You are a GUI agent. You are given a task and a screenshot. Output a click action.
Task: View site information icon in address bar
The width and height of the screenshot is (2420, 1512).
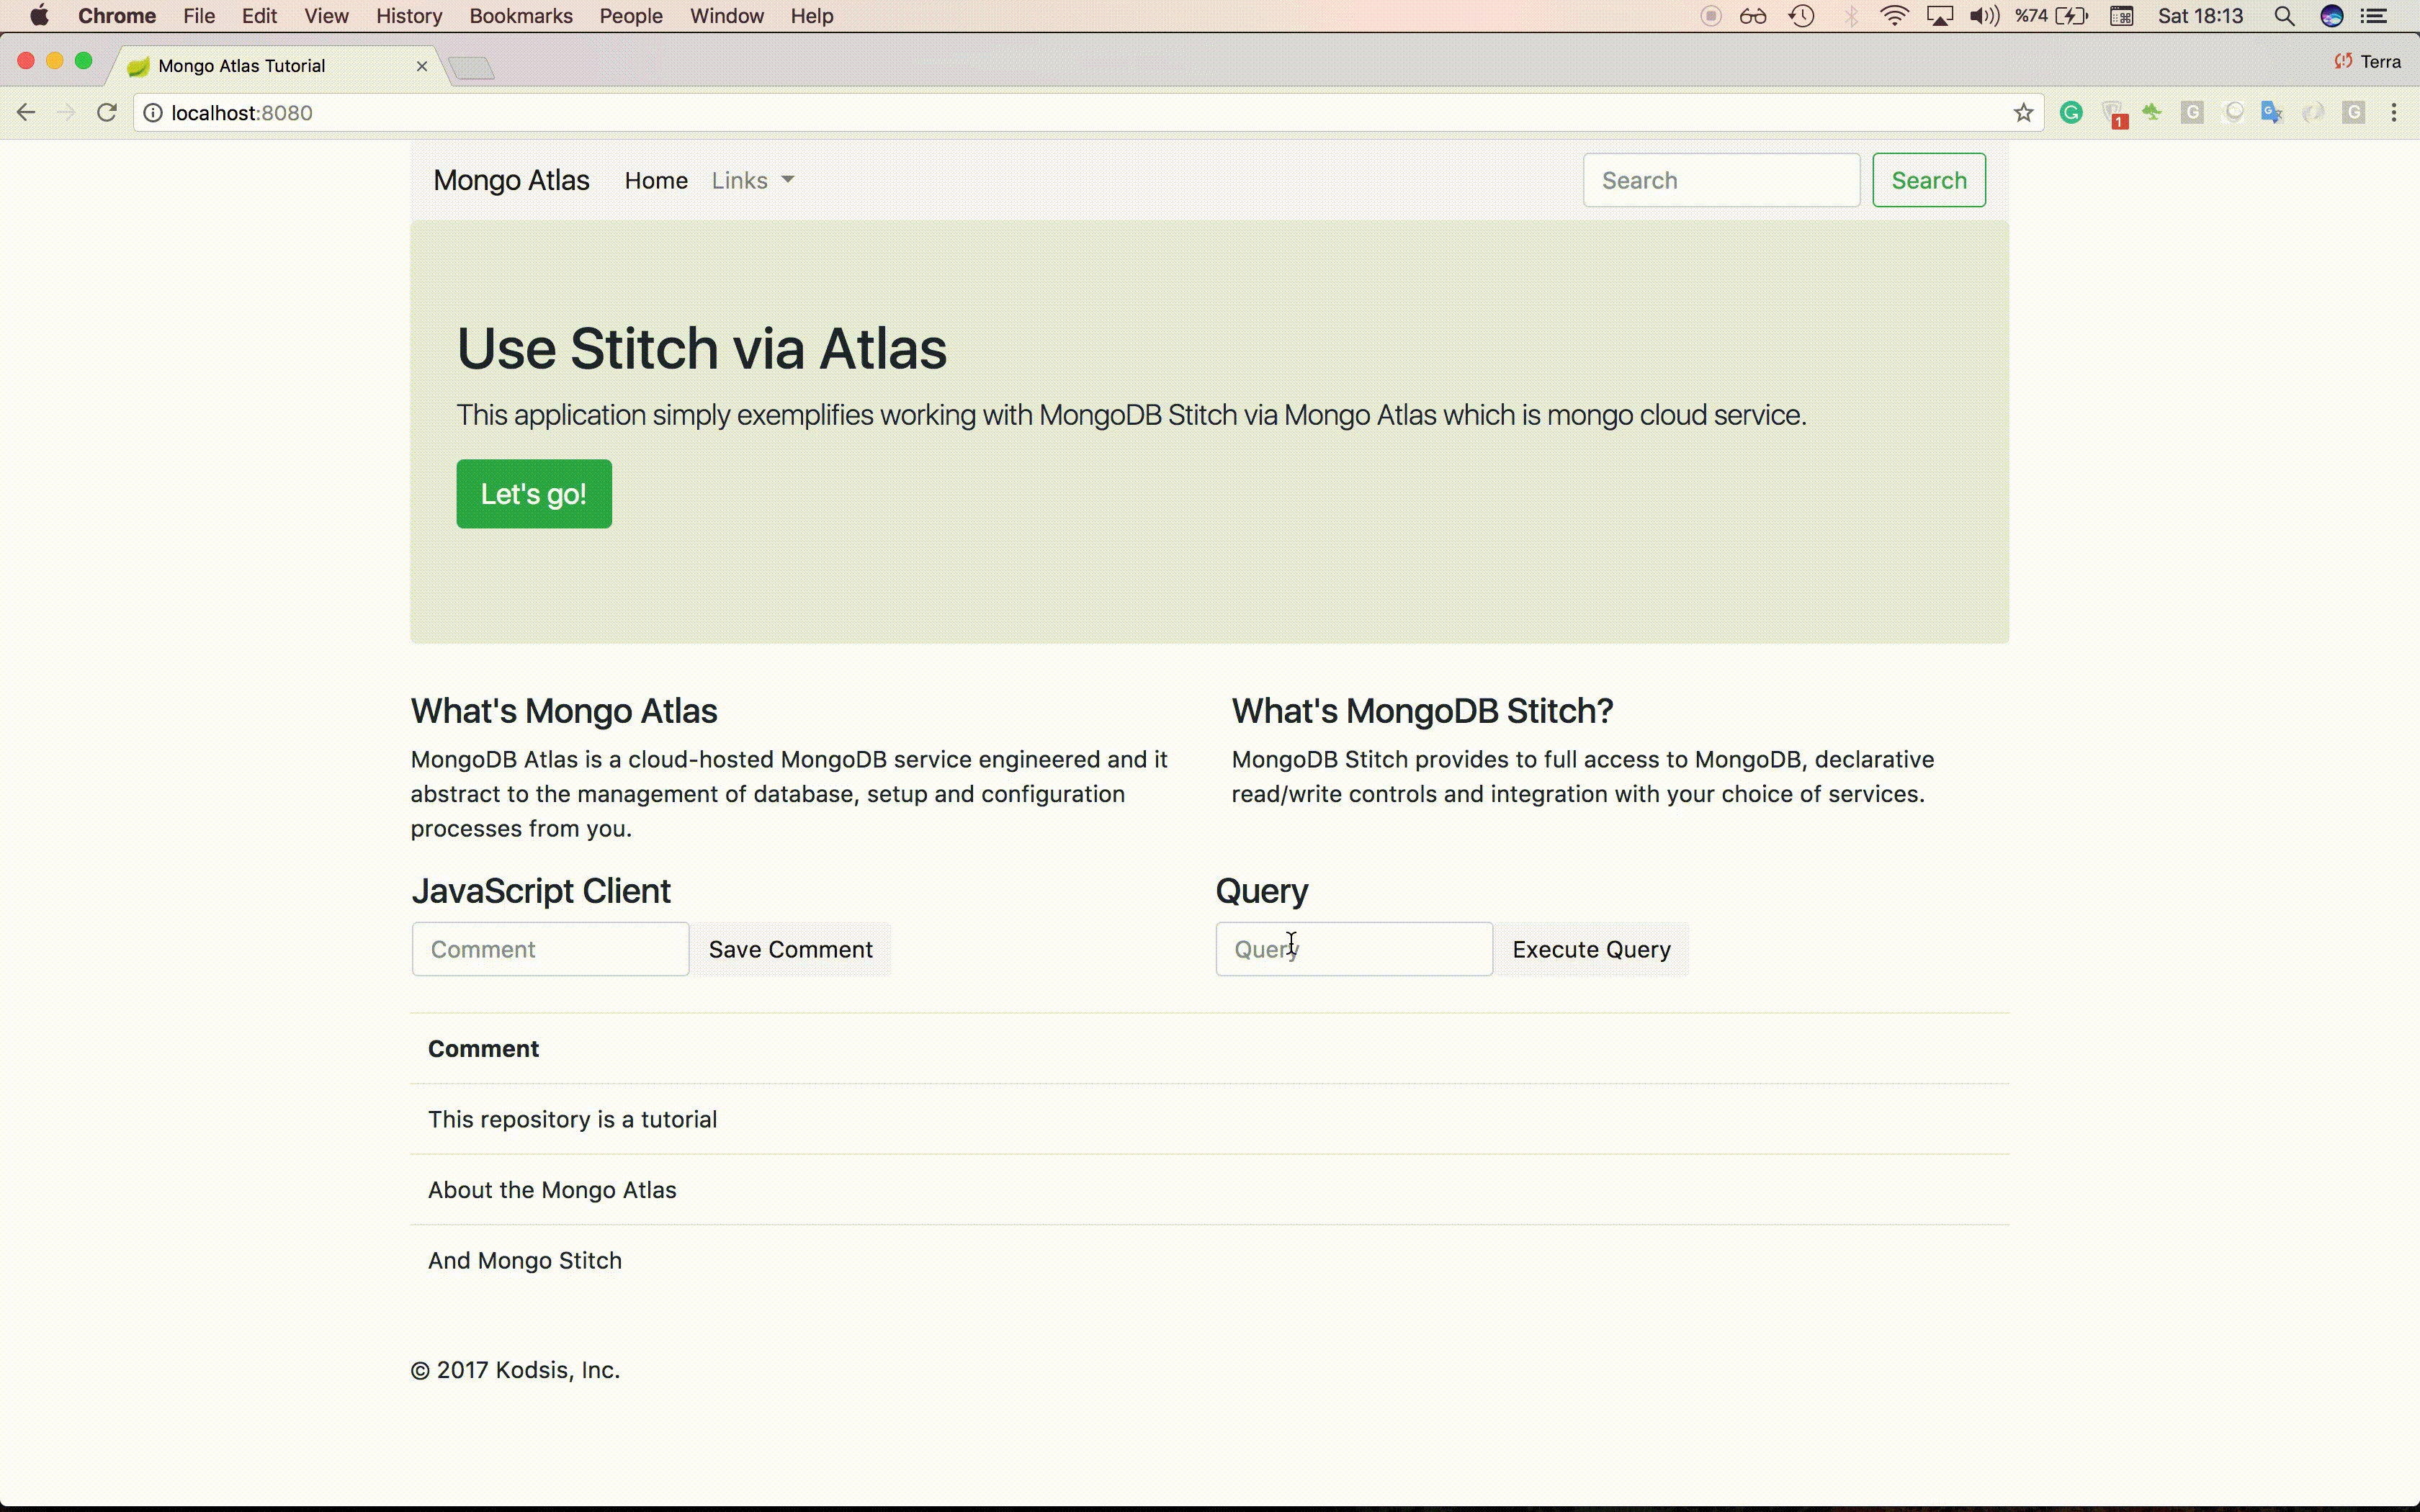pos(153,113)
